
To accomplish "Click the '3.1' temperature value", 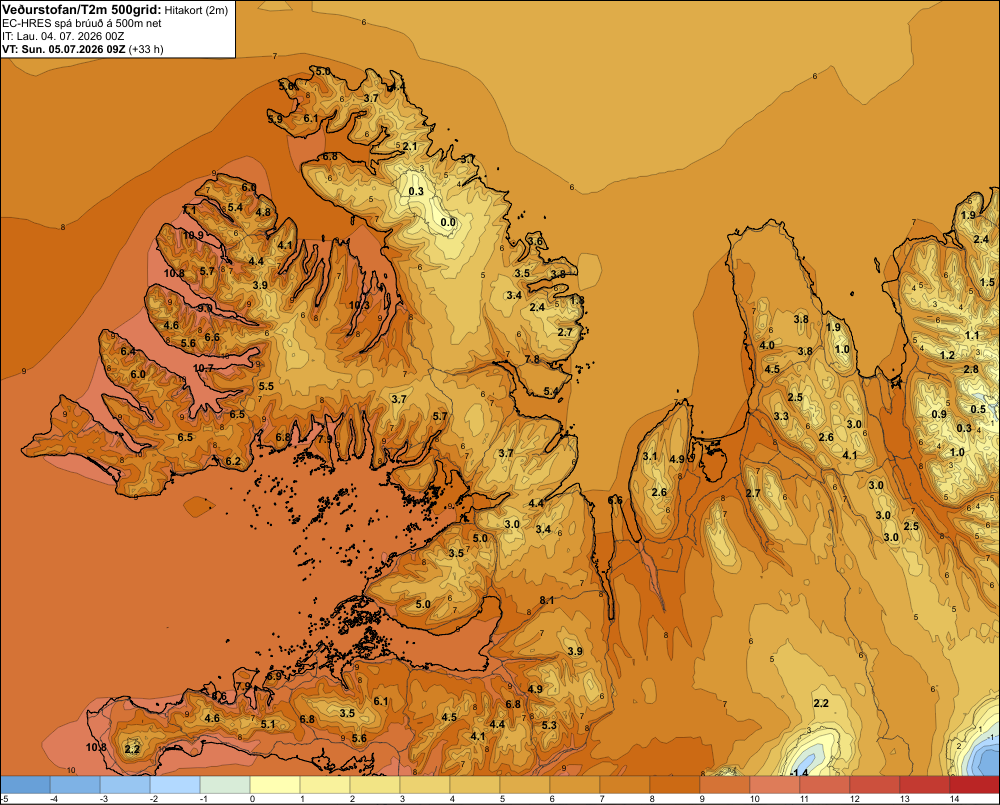I will (649, 456).
